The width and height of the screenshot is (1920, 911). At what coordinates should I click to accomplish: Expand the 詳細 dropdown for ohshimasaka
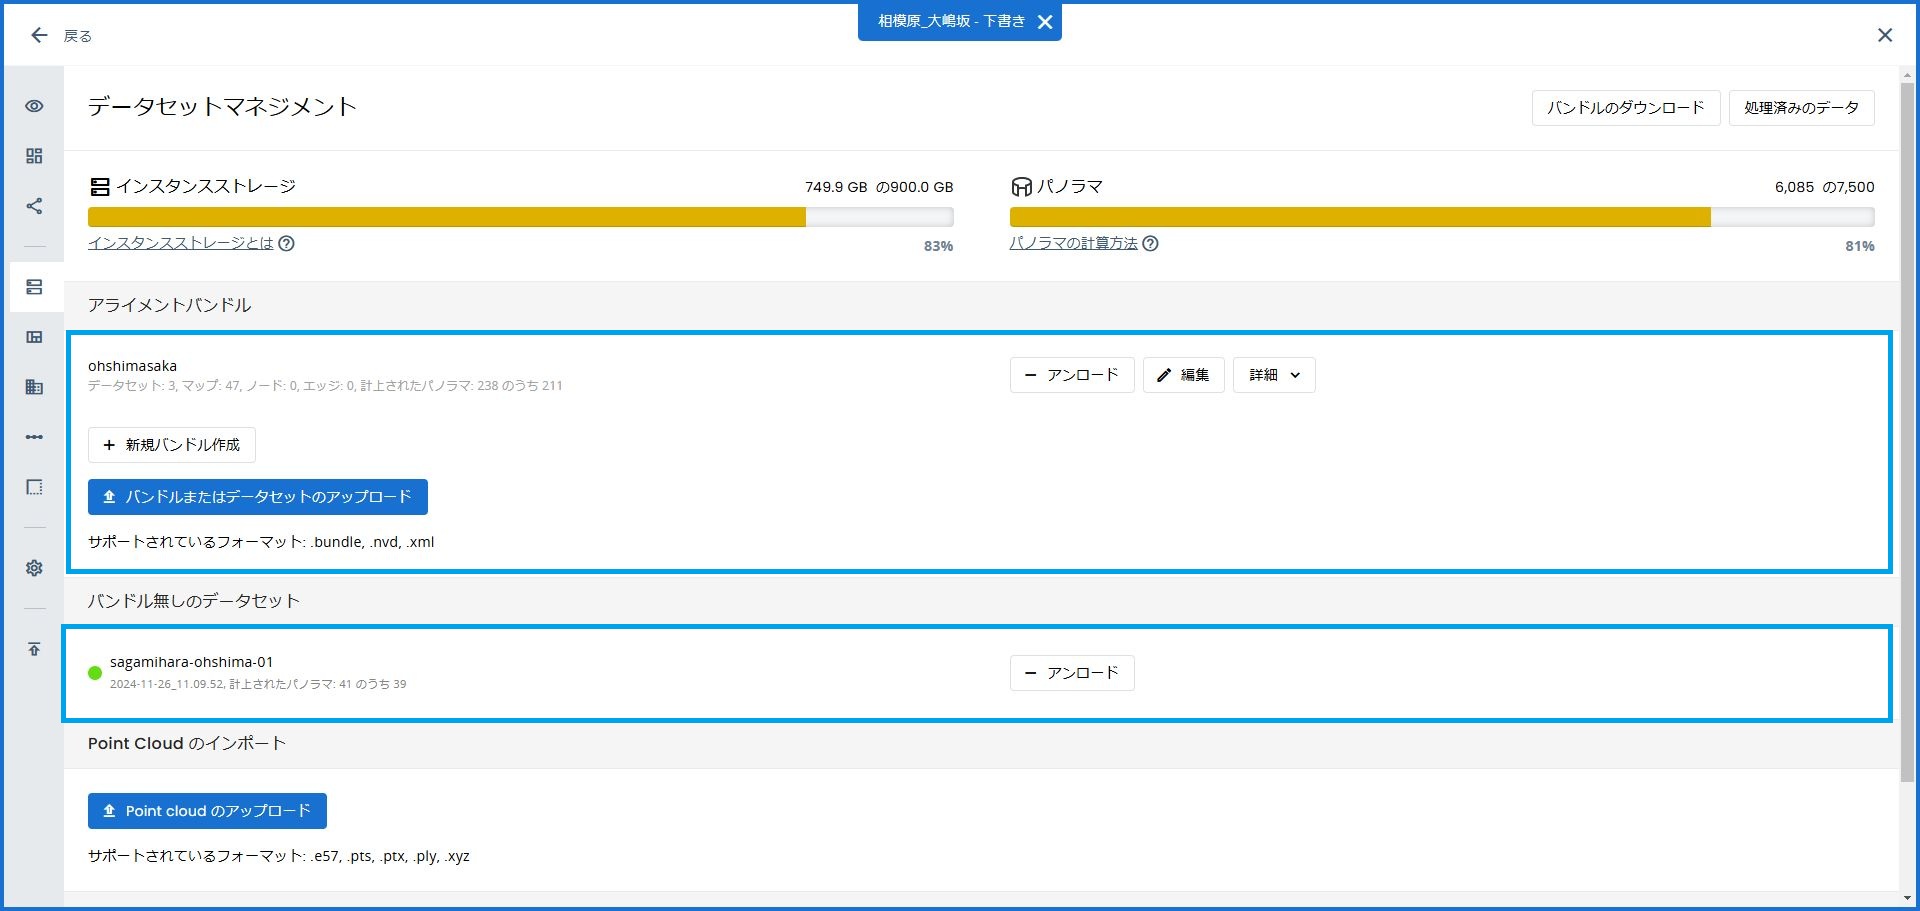point(1274,375)
